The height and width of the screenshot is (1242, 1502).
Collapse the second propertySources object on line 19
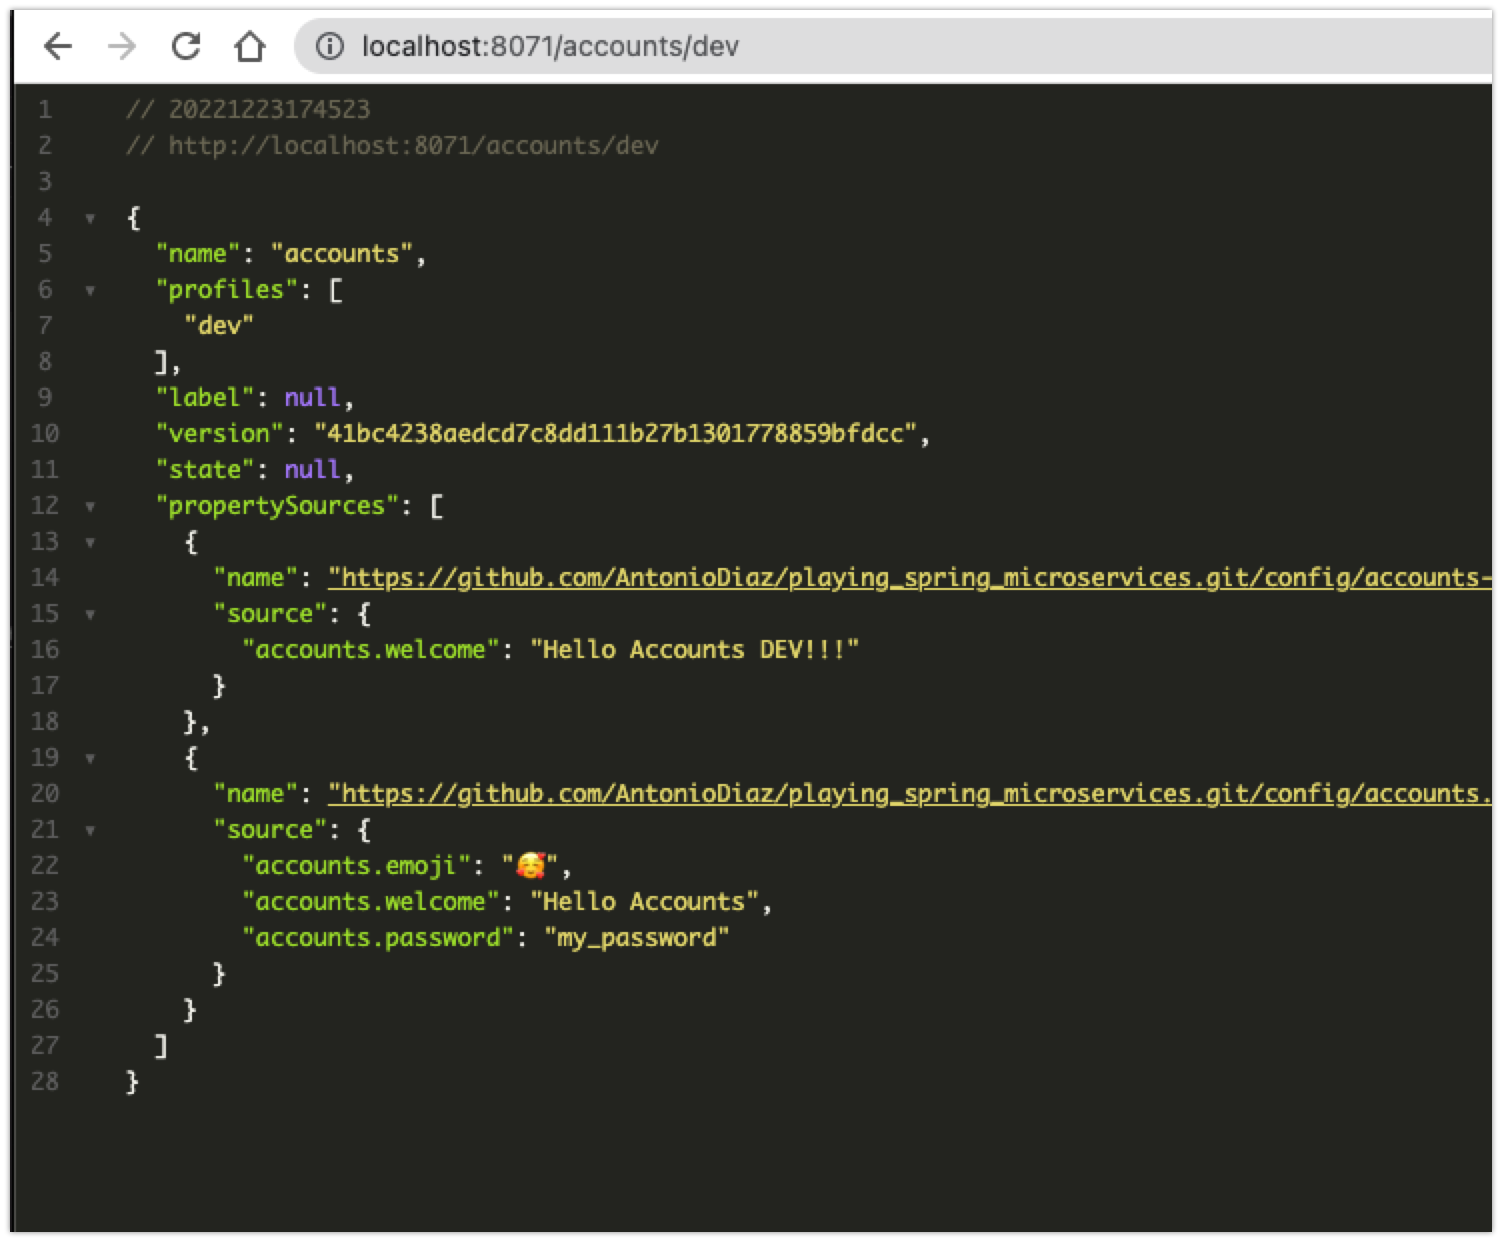click(x=90, y=758)
